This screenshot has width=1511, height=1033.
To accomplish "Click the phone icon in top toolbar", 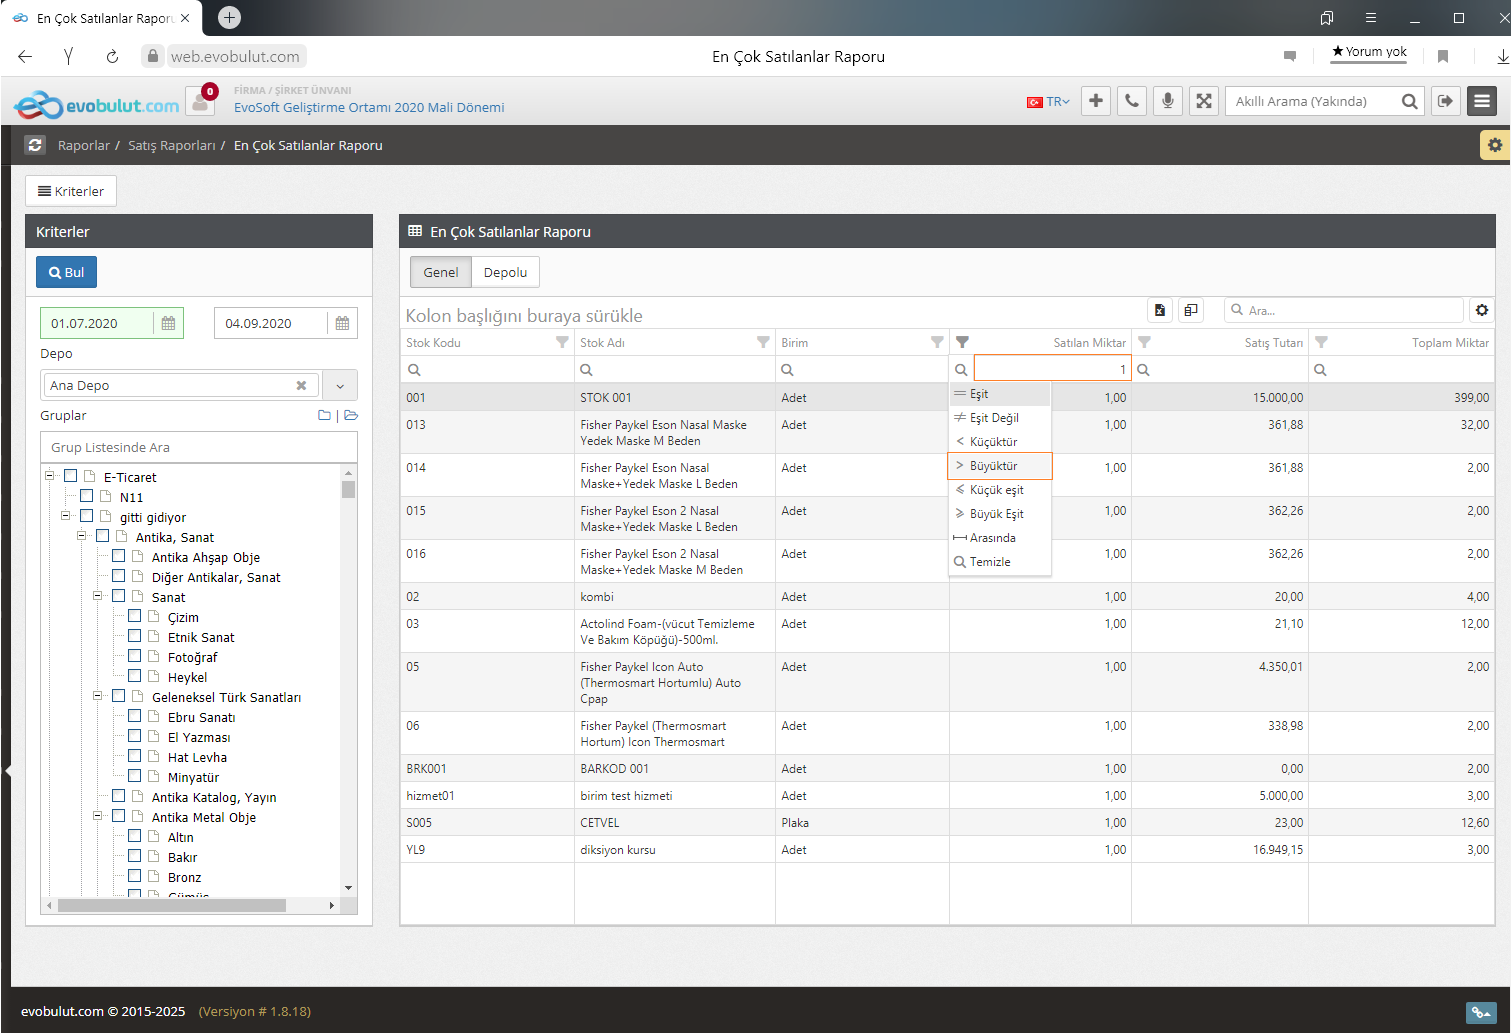I will (x=1131, y=101).
